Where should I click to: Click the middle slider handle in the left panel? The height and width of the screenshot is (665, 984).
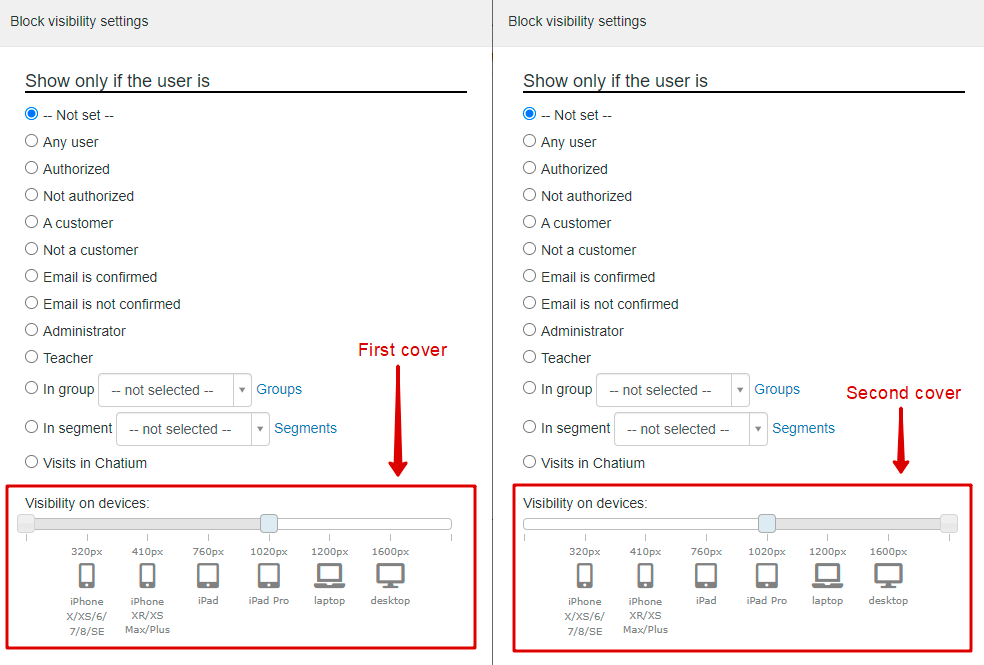[x=269, y=523]
